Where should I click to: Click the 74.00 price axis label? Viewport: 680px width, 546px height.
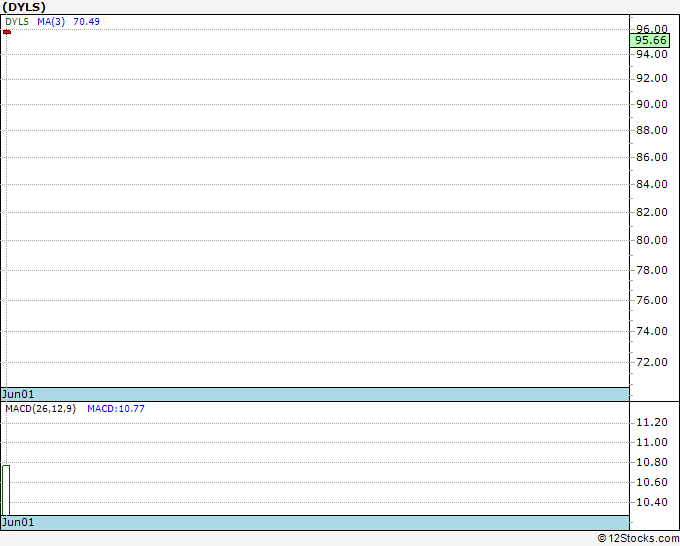click(x=651, y=331)
